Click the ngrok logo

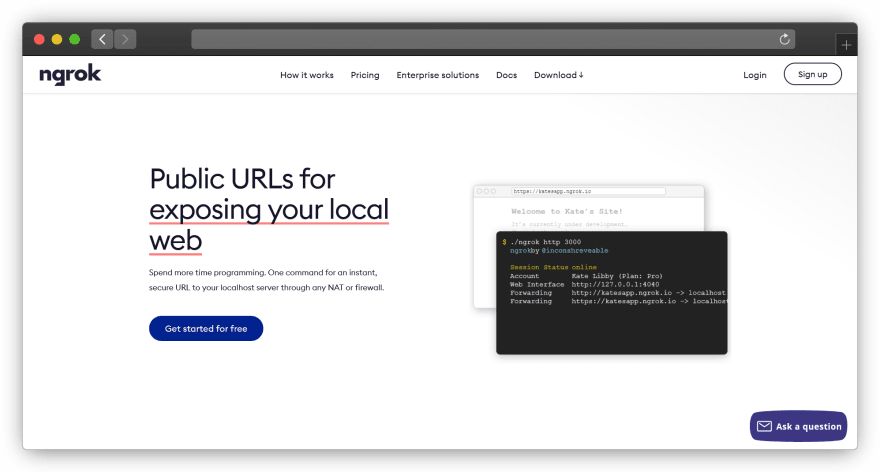[x=70, y=75]
